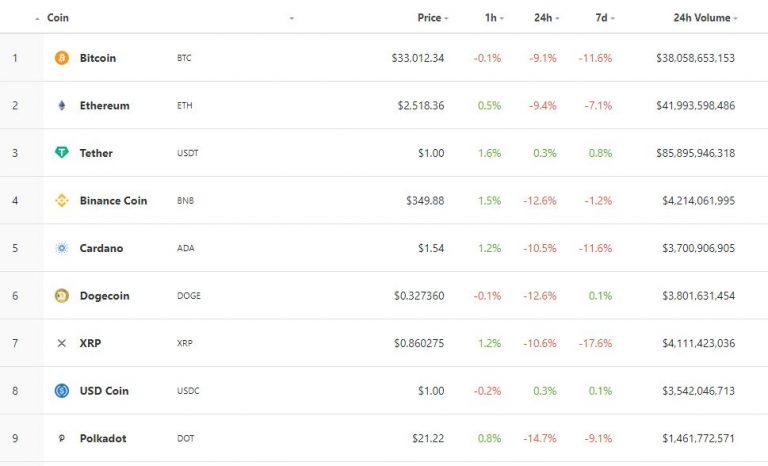Click the Polkadot logo icon
The height and width of the screenshot is (466, 768).
[x=62, y=438]
